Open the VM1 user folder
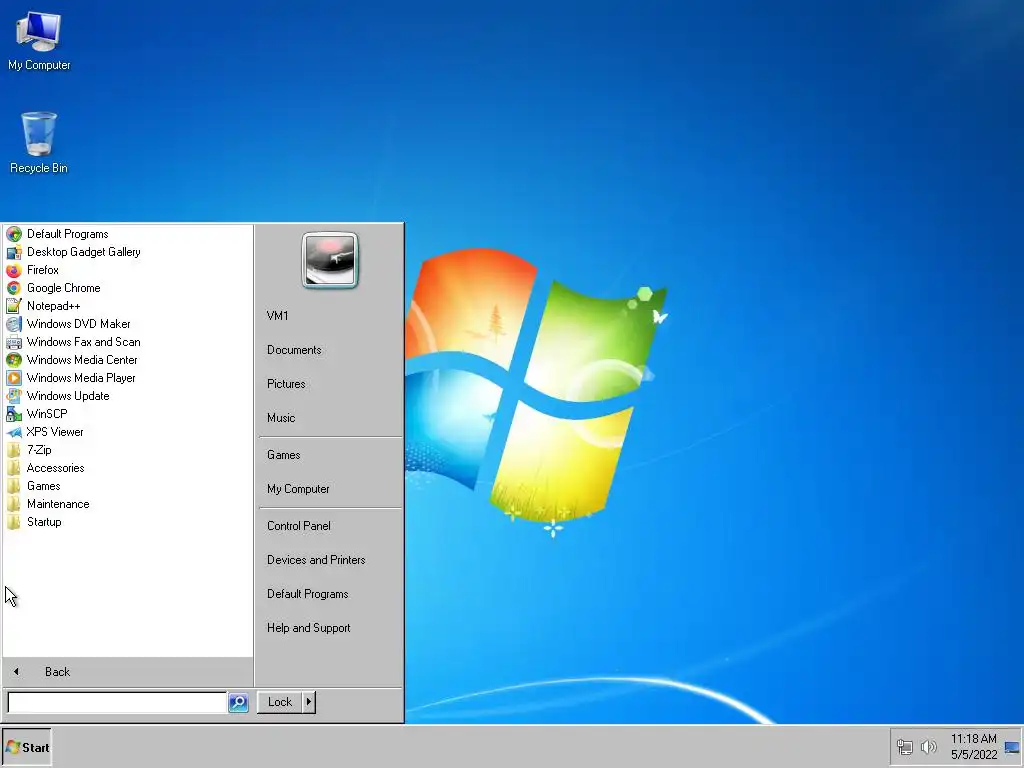The image size is (1024, 768). tap(330, 315)
